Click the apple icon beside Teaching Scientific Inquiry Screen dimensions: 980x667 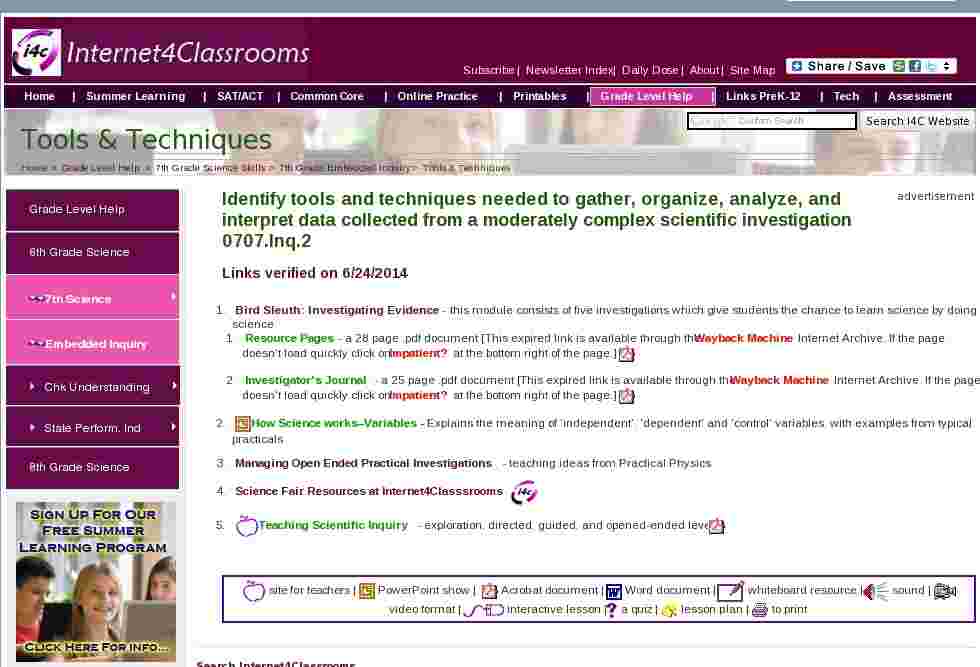click(x=246, y=525)
